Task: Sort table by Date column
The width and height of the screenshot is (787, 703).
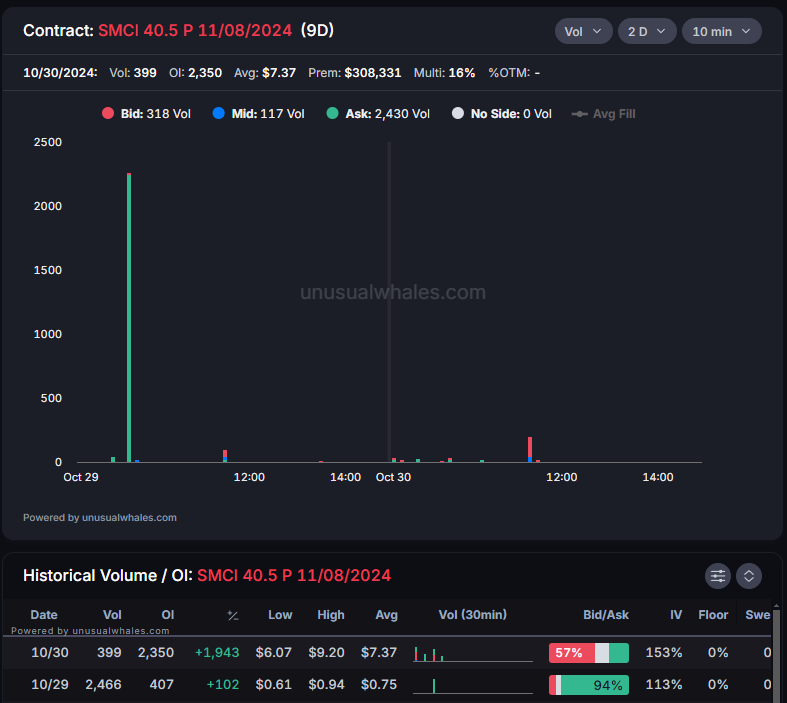Action: [44, 615]
